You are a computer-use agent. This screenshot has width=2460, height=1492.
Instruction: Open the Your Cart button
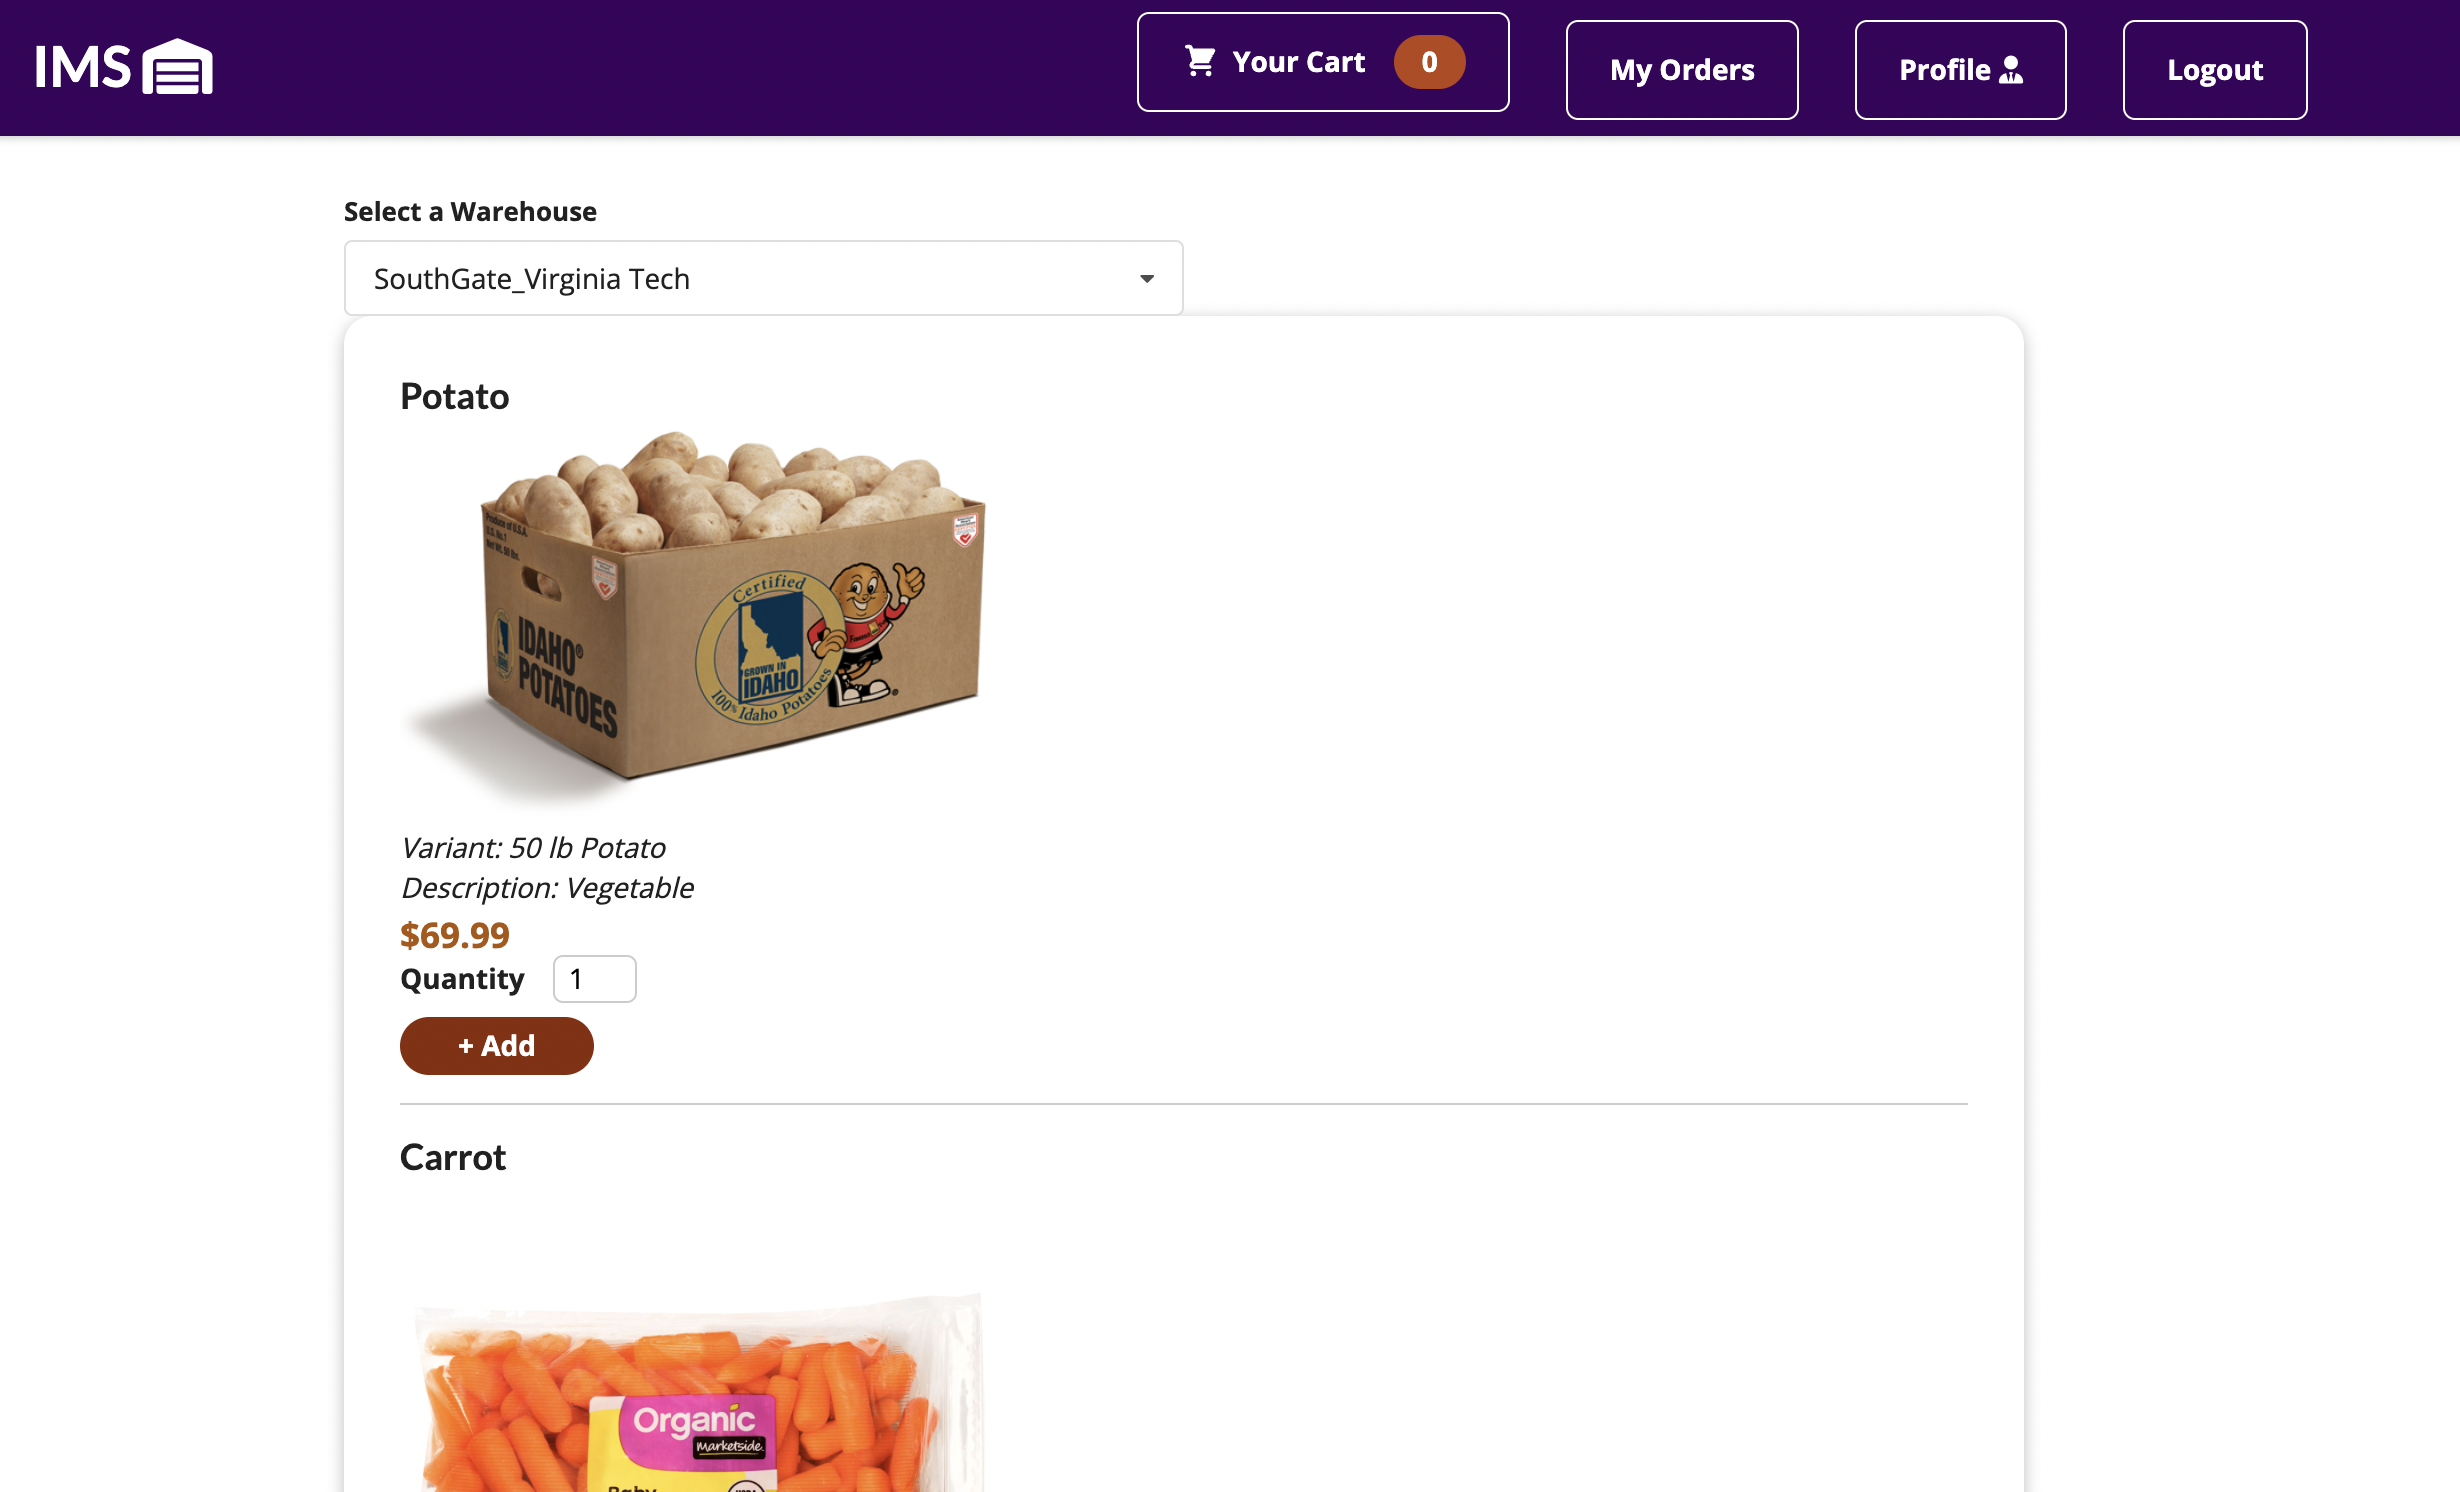[1322, 62]
